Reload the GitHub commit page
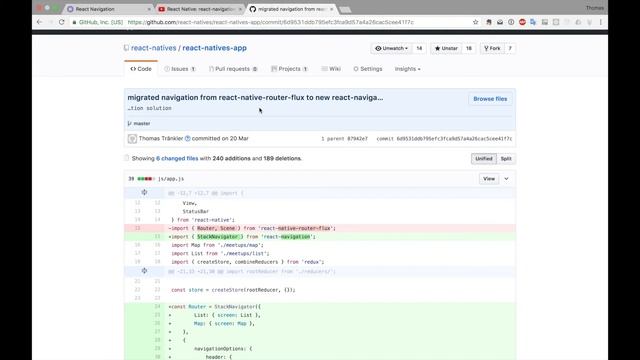The height and width of the screenshot is (360, 640). (62, 22)
